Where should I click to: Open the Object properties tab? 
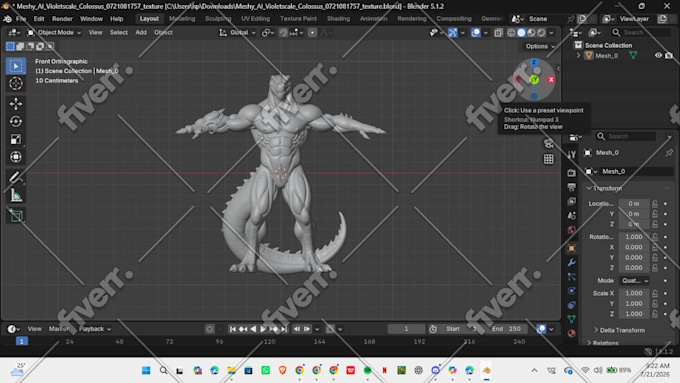tap(572, 248)
